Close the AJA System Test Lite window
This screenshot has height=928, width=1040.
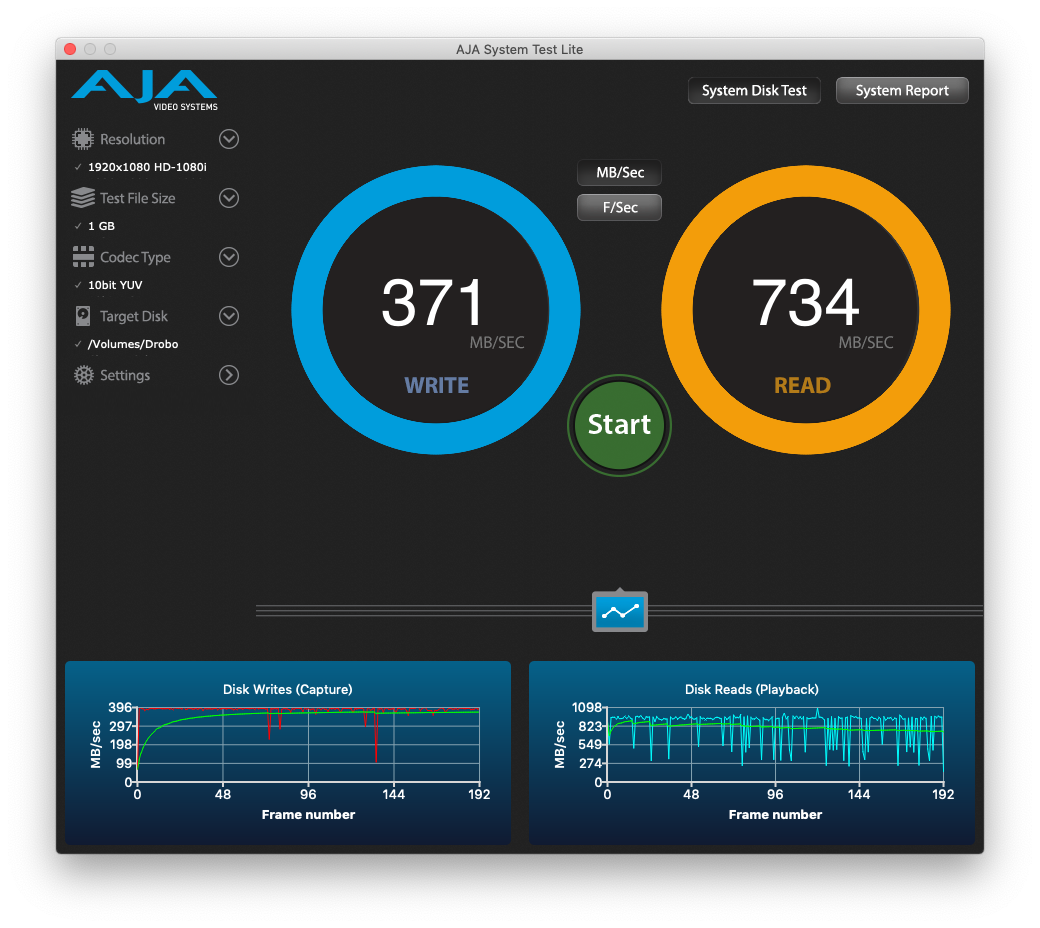coord(70,49)
